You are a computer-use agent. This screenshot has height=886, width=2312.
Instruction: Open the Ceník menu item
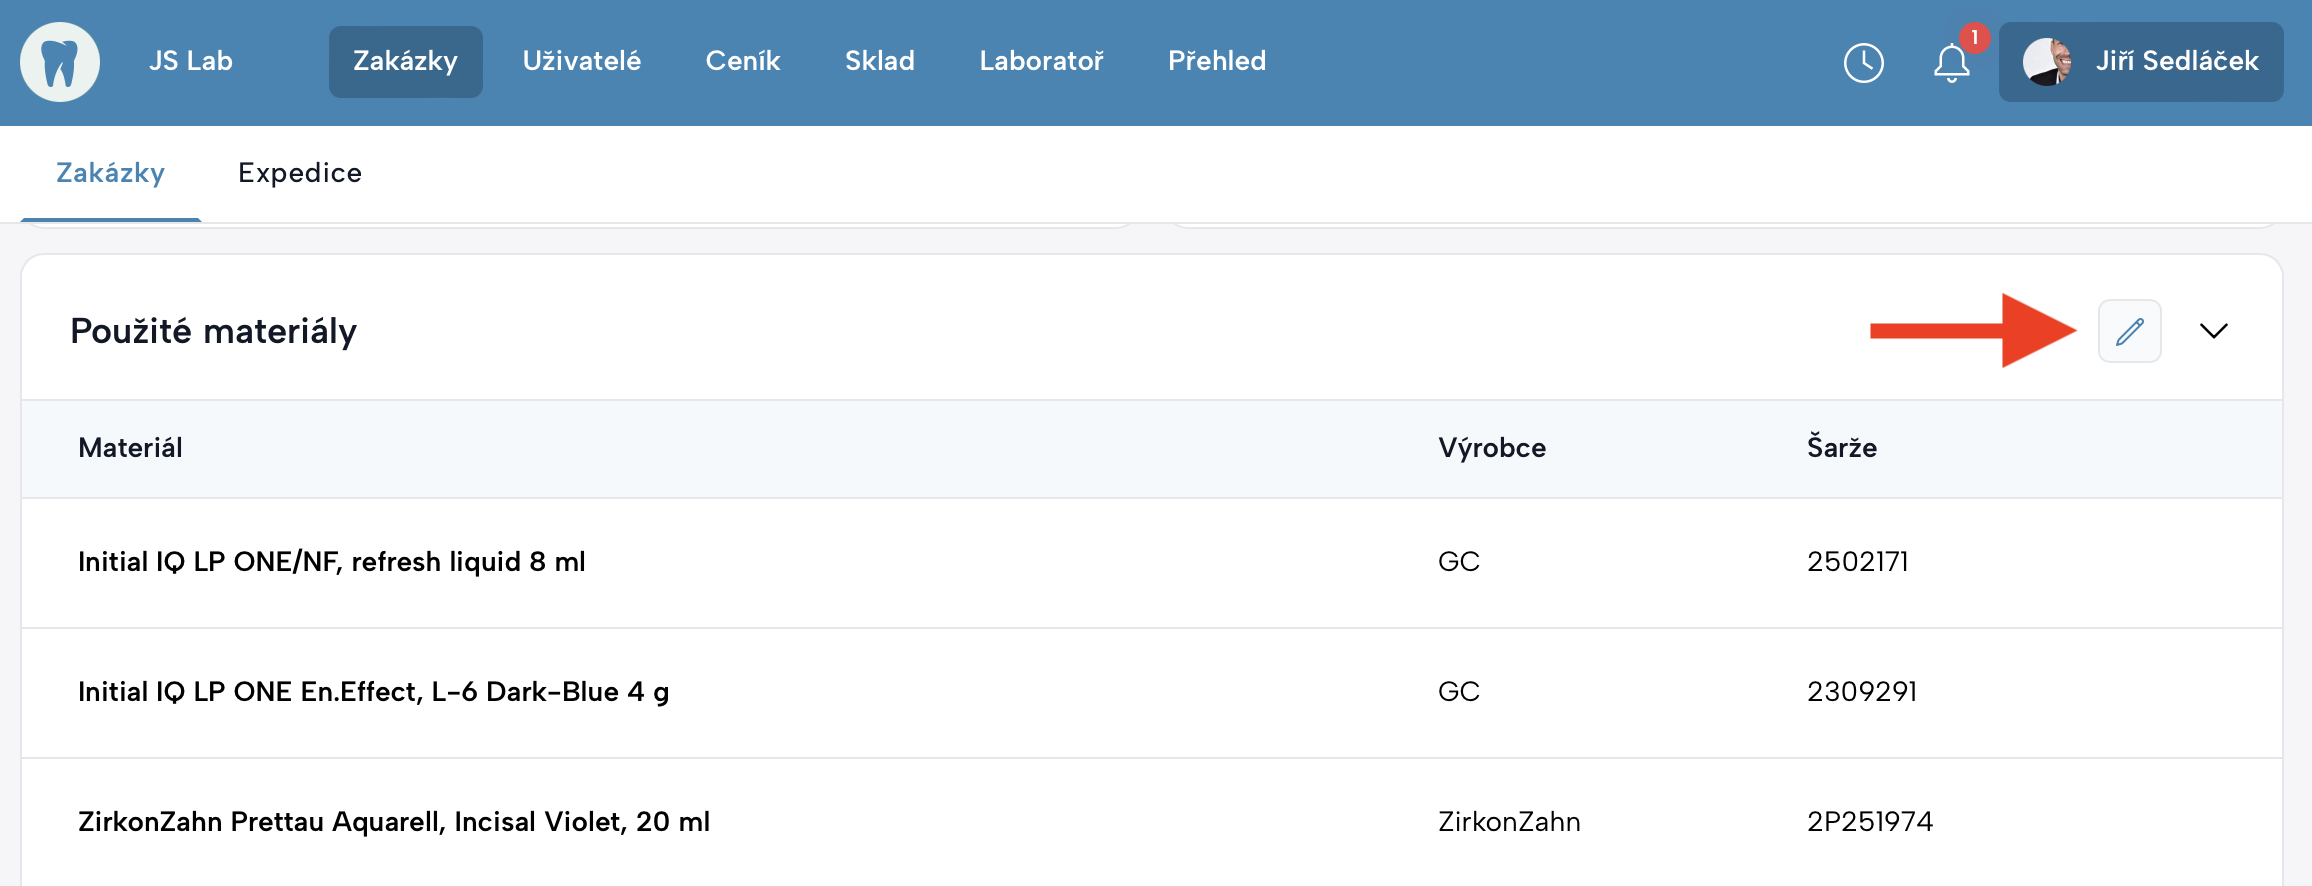(x=742, y=61)
